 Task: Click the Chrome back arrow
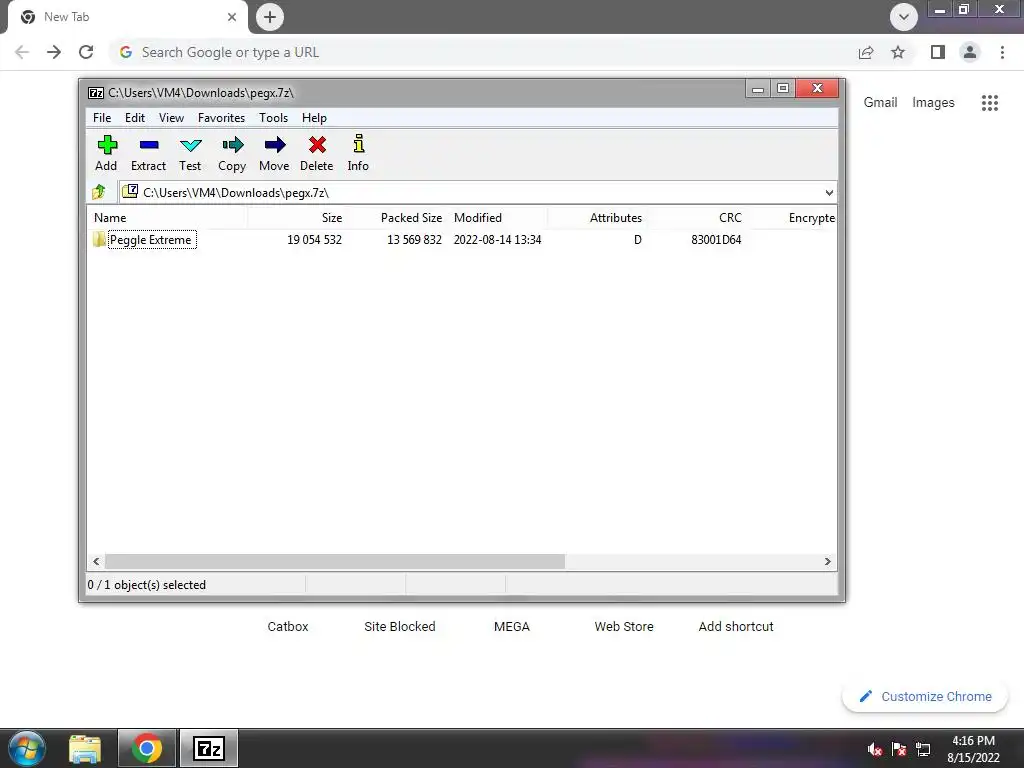22,52
